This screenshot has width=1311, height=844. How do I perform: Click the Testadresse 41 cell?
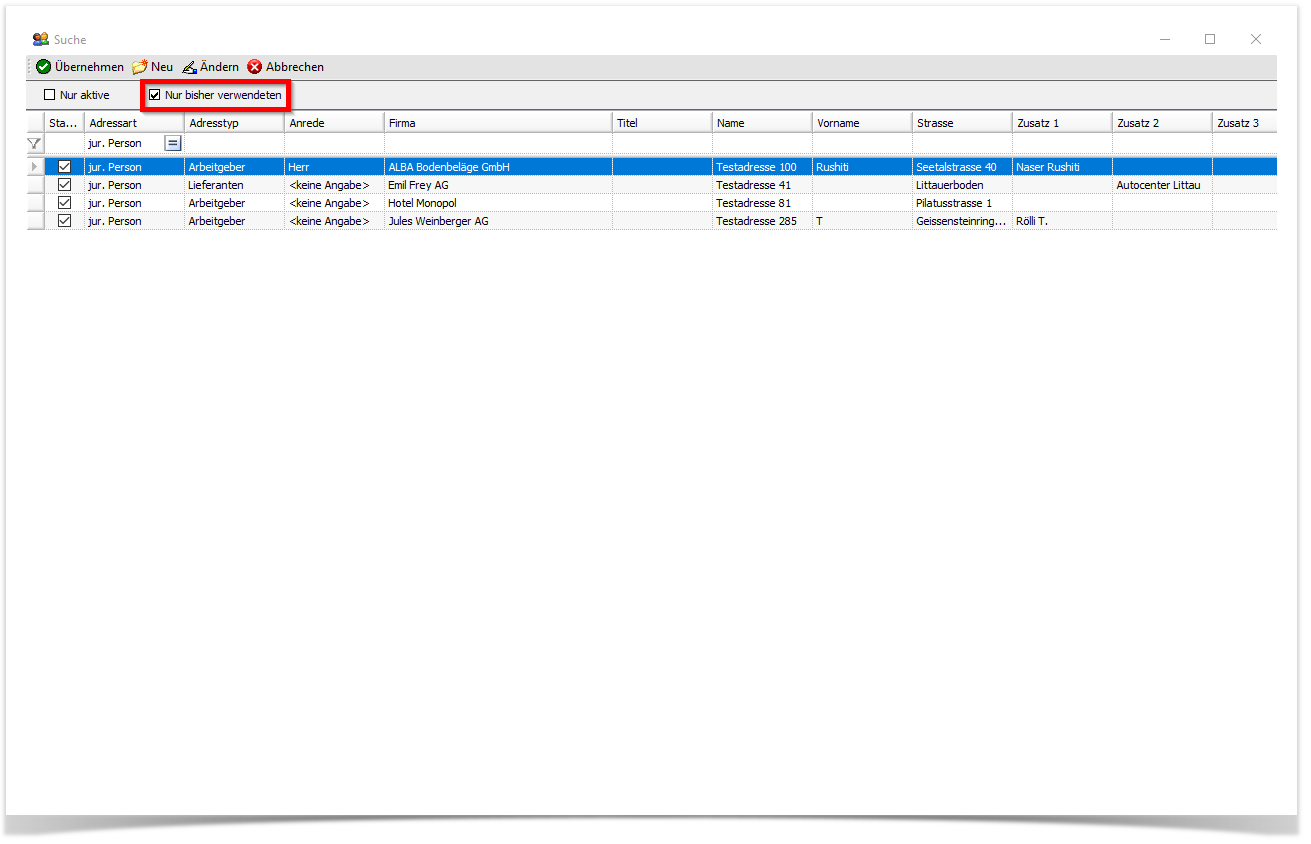763,185
